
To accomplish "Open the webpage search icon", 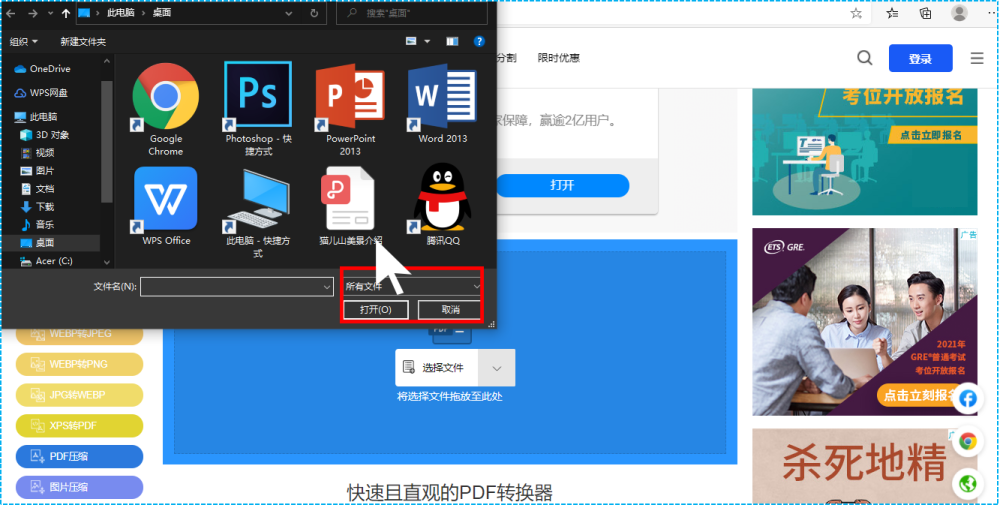I will (864, 58).
